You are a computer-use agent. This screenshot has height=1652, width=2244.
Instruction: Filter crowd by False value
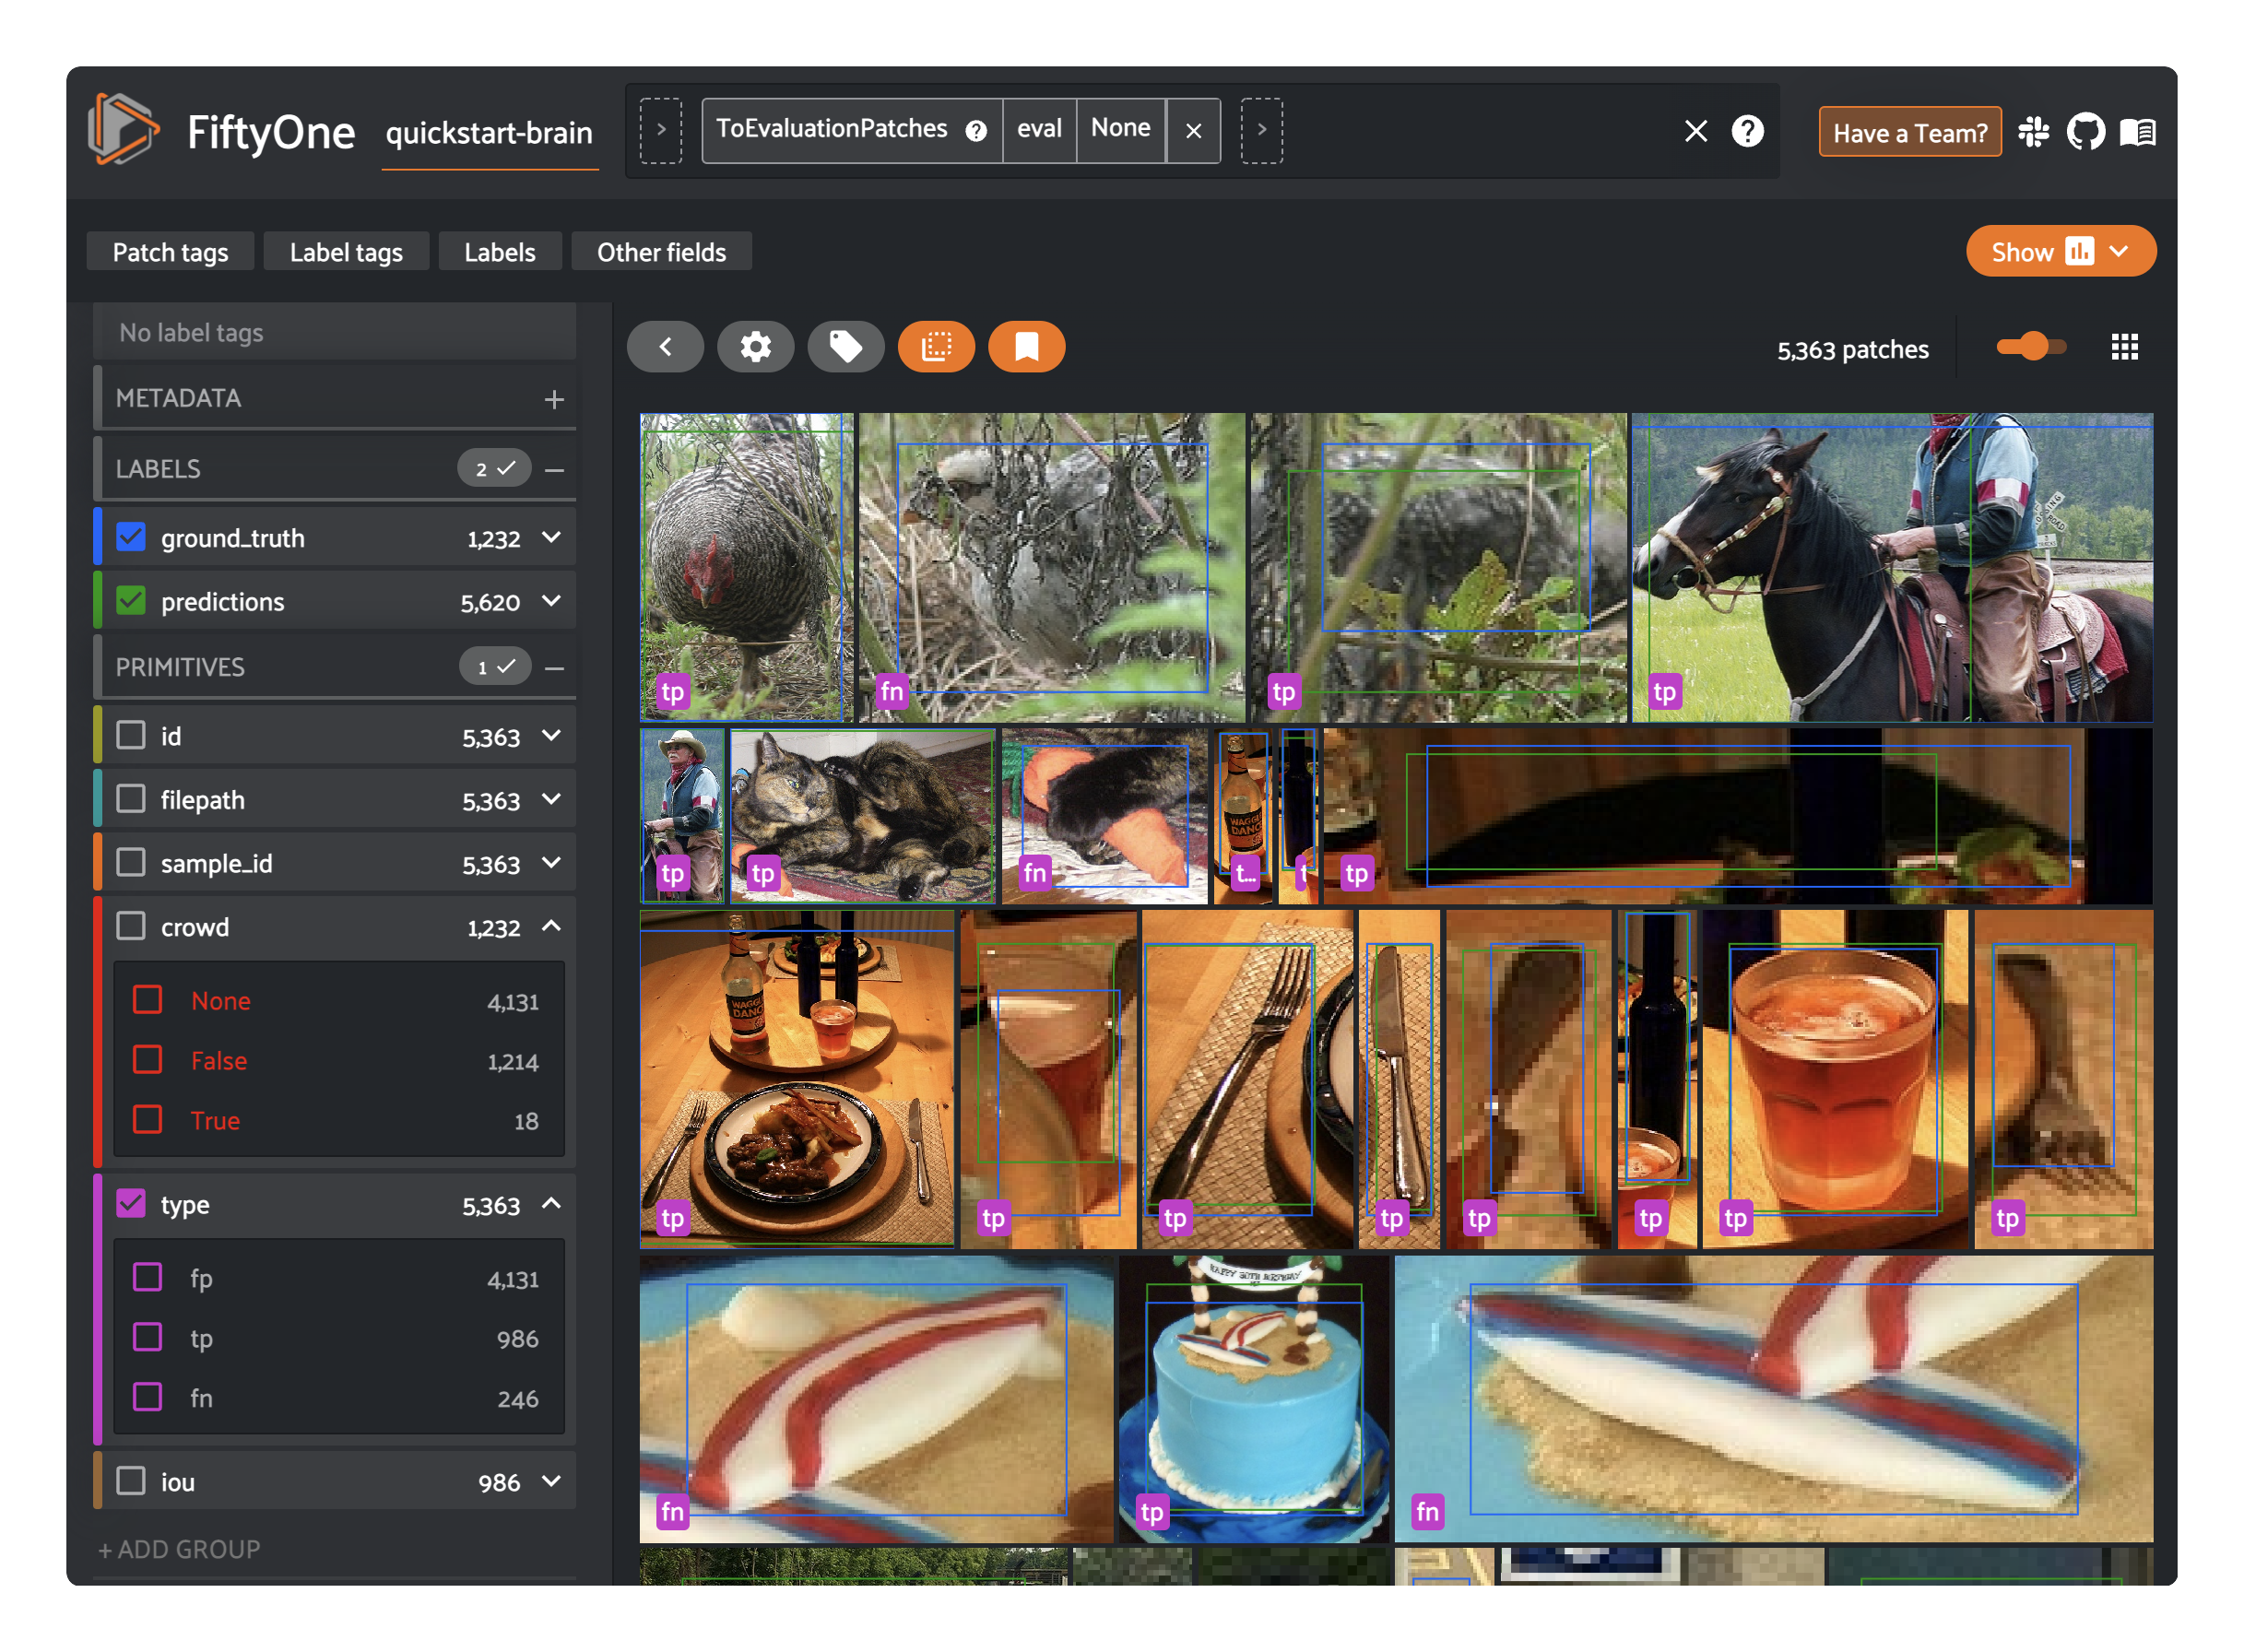pos(148,1060)
